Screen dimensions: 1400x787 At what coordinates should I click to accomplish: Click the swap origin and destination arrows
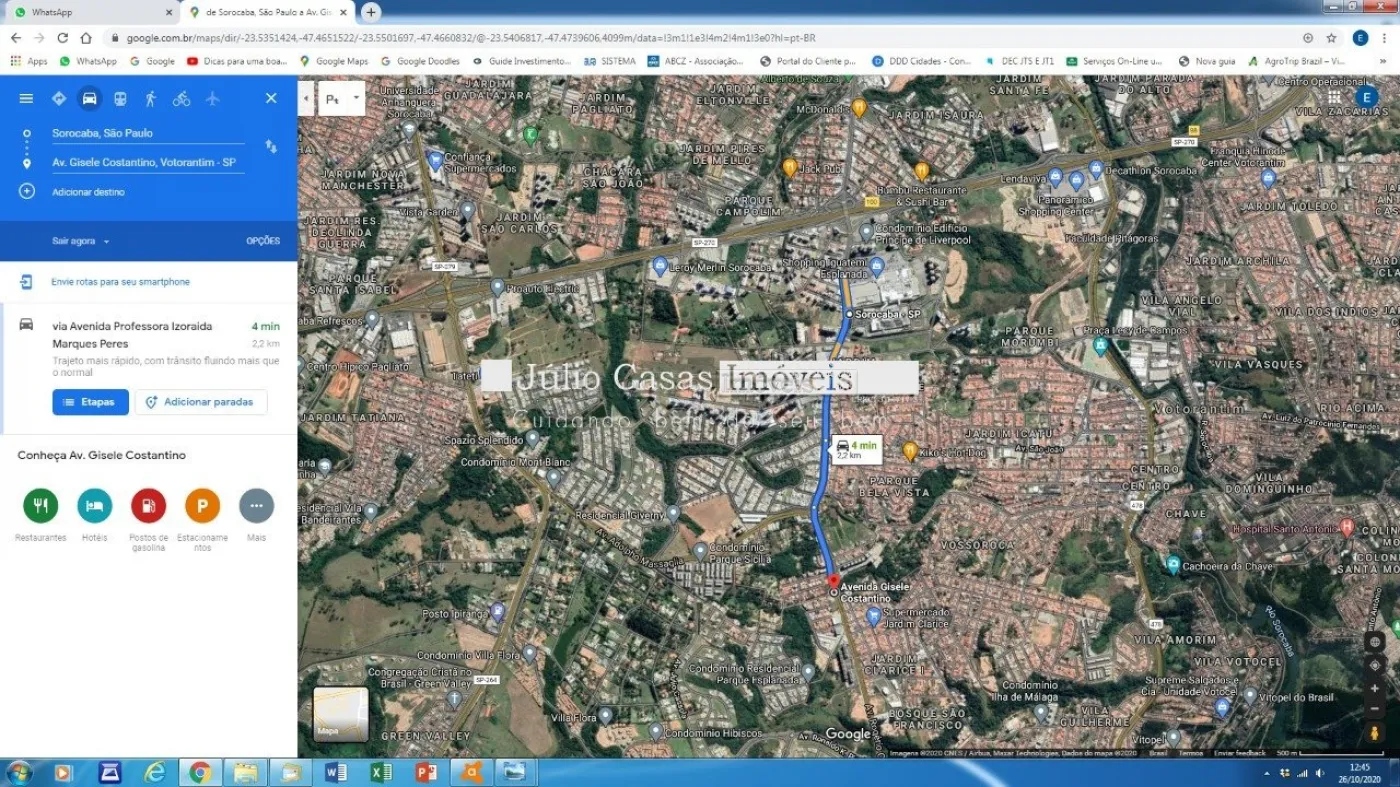pos(271,146)
